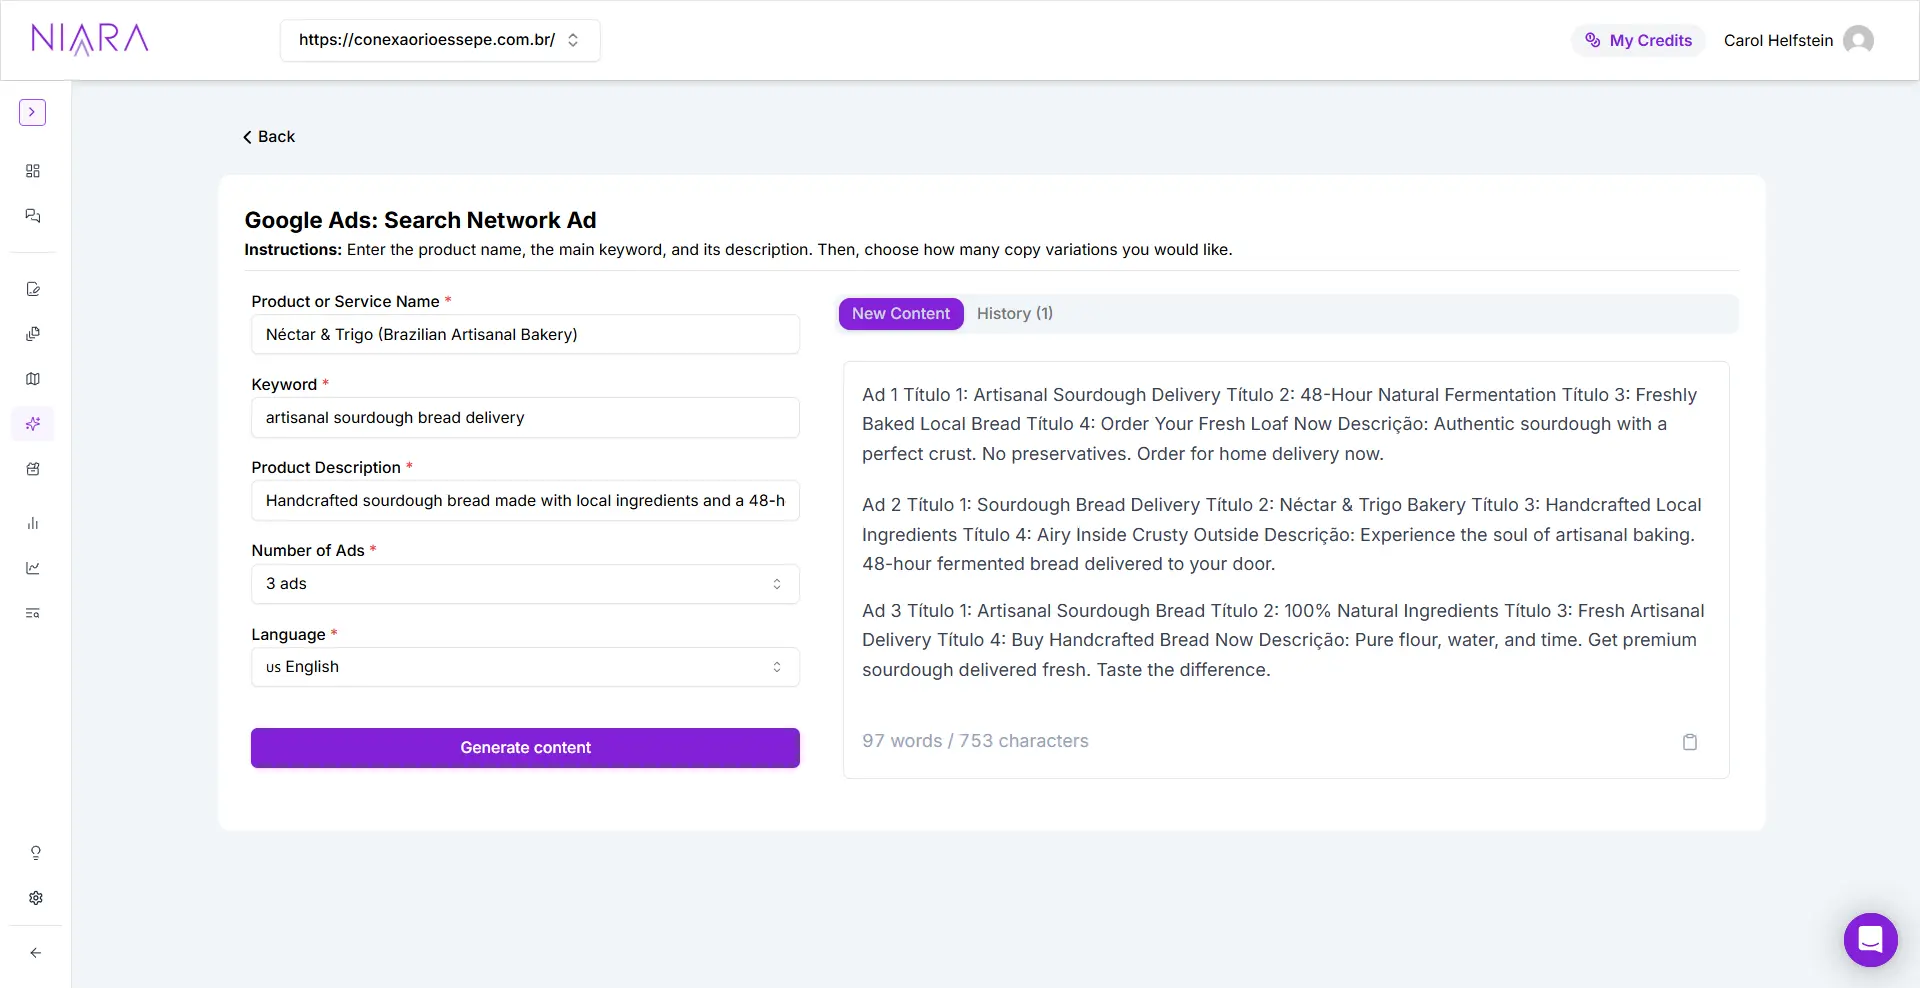Select the highlighted sparkles AI icon
This screenshot has width=1920, height=988.
click(33, 424)
